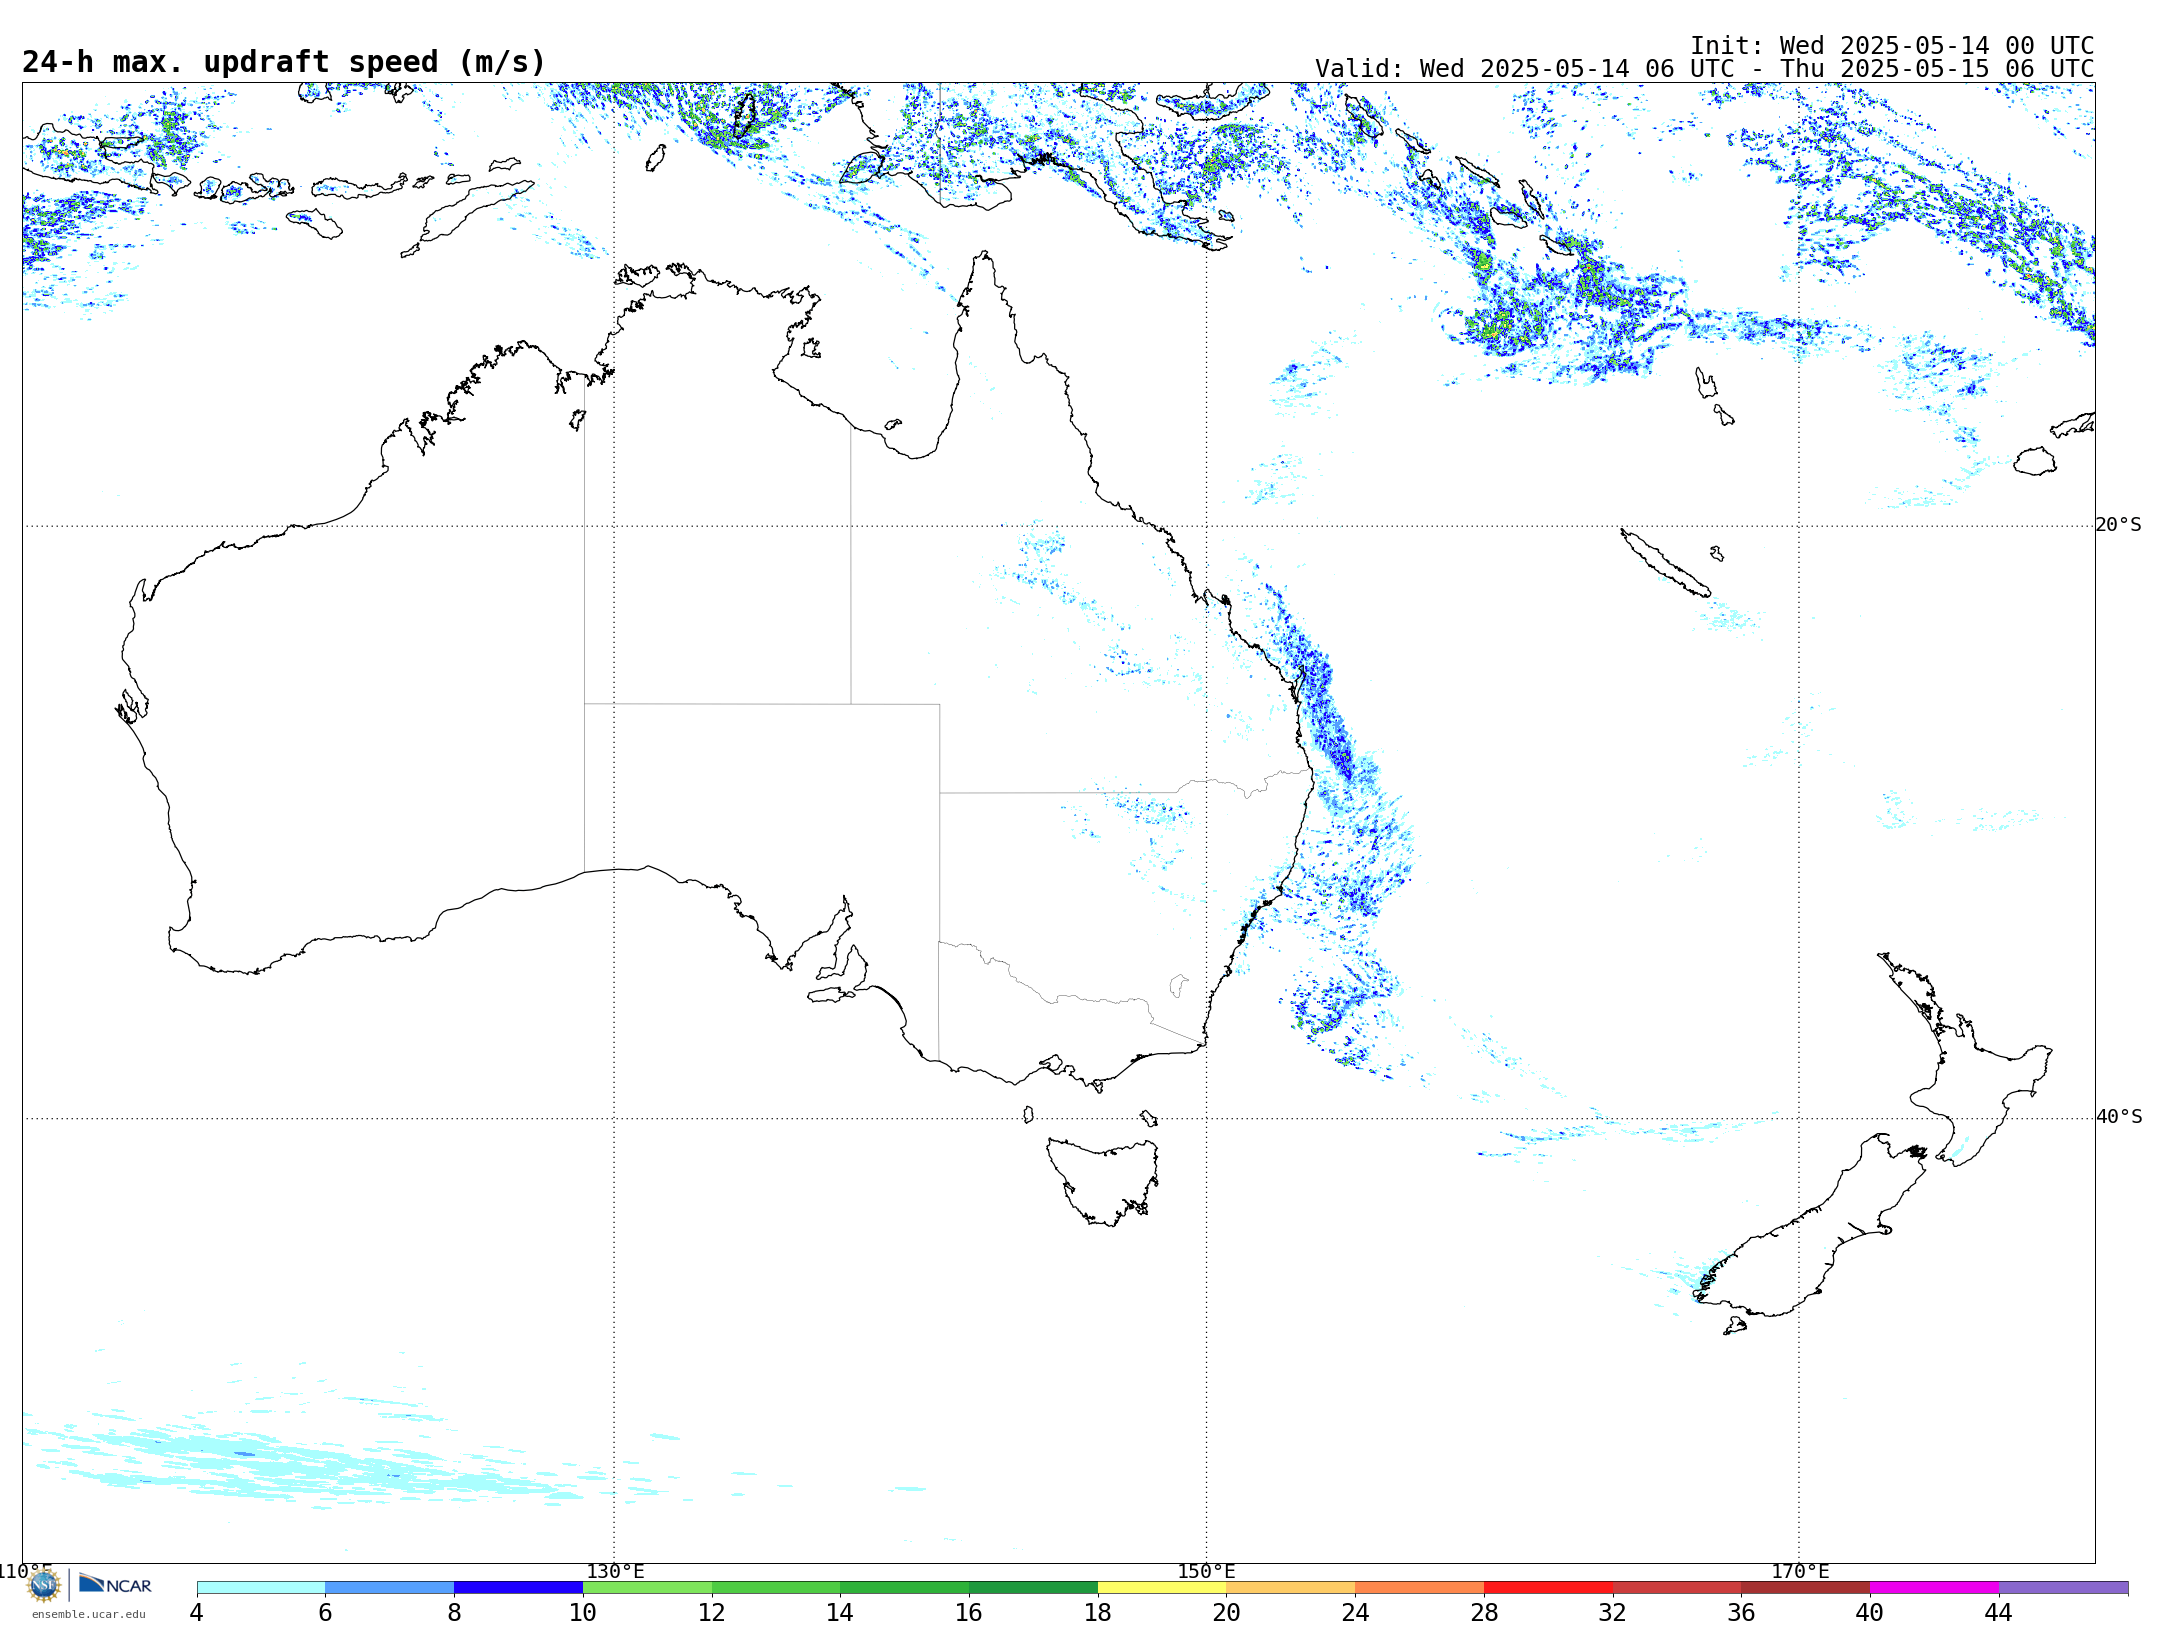Click the colorbar tick label 24
The image size is (2160, 1626).
click(1355, 1612)
